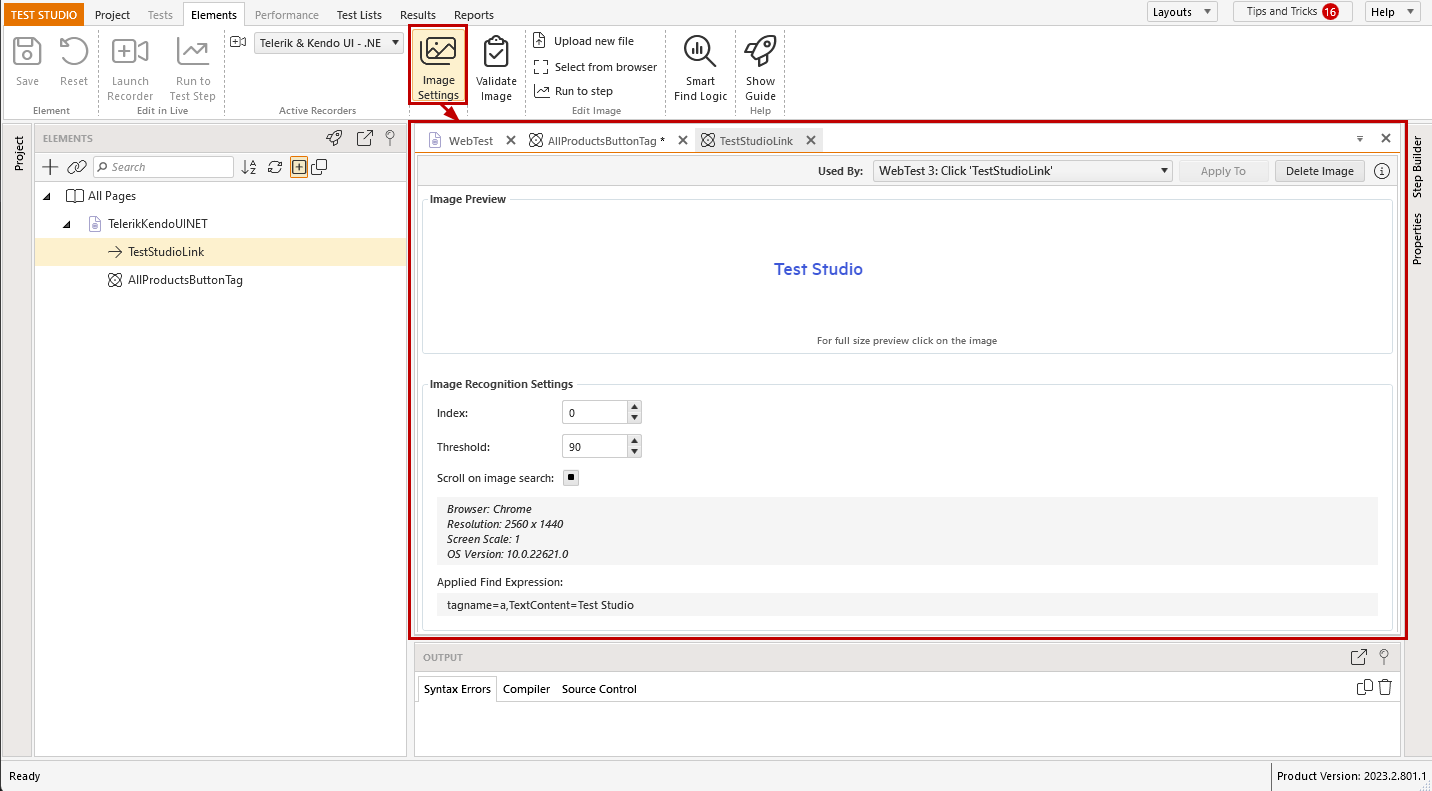
Task: Collapse the All Pages tree node
Action: (x=47, y=196)
